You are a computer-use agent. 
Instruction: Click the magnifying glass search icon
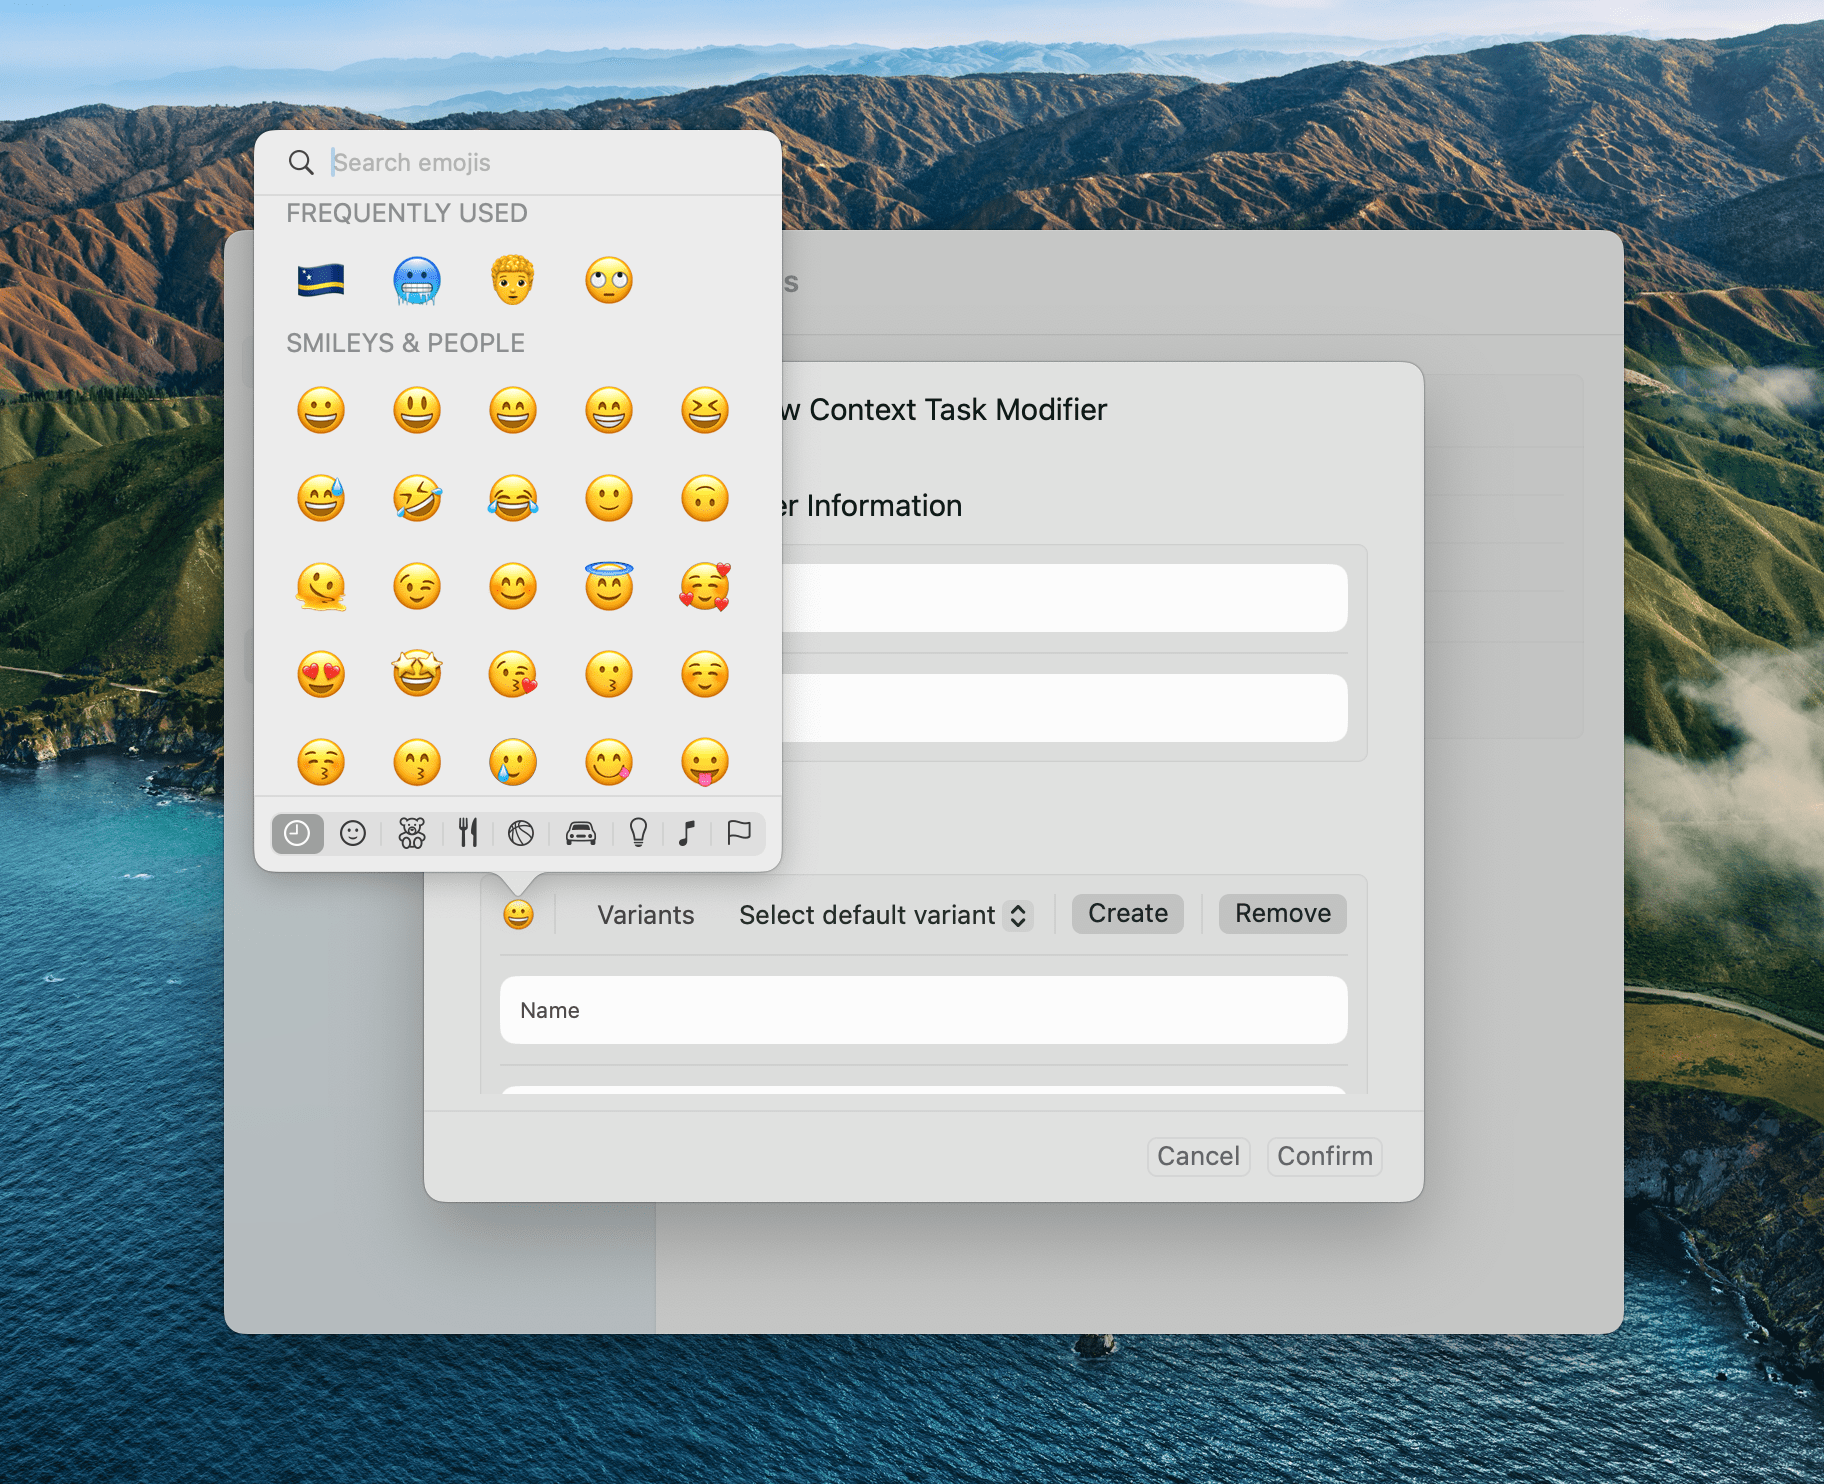point(301,162)
